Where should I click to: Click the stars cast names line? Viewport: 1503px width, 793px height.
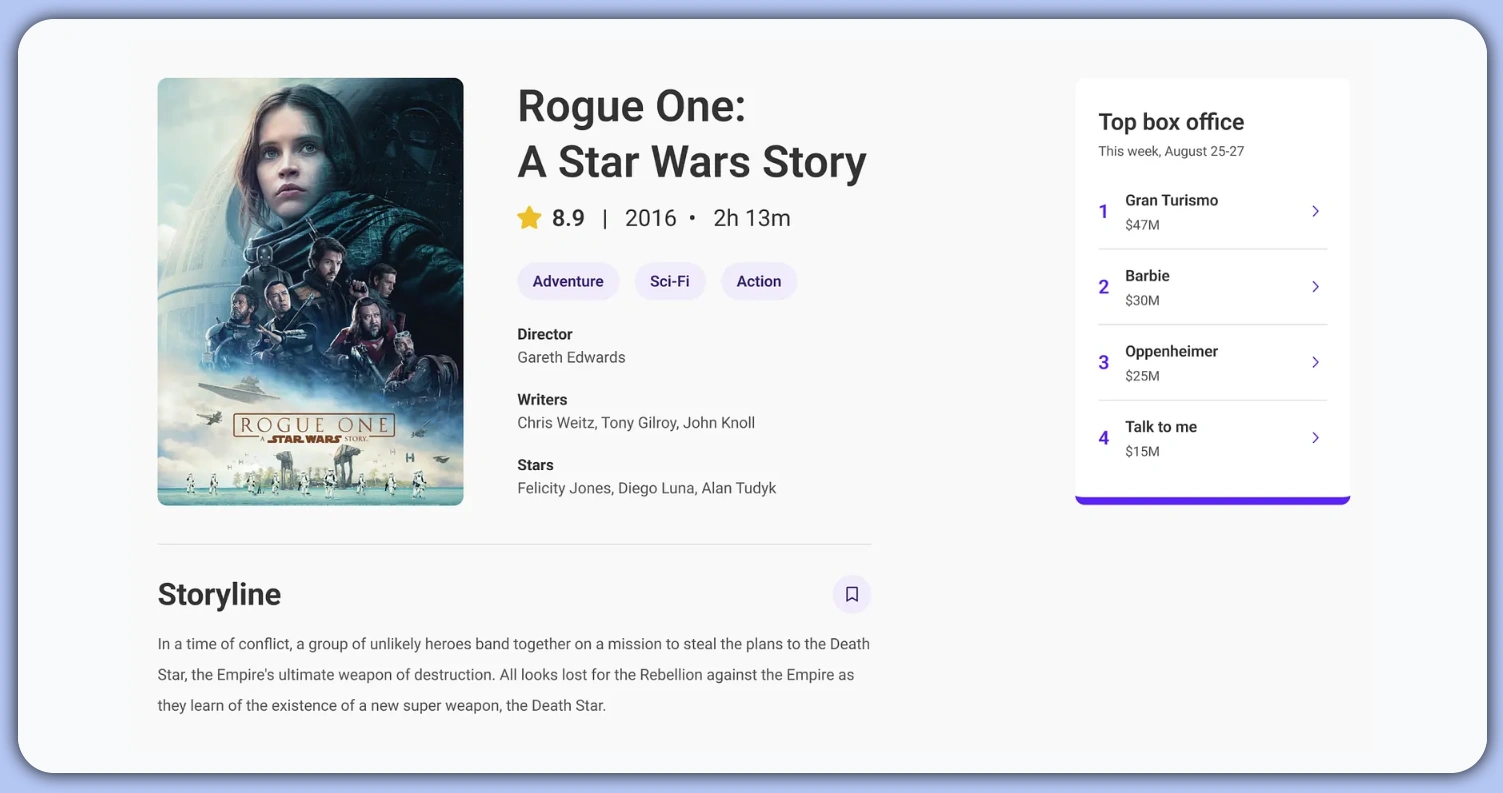click(646, 488)
